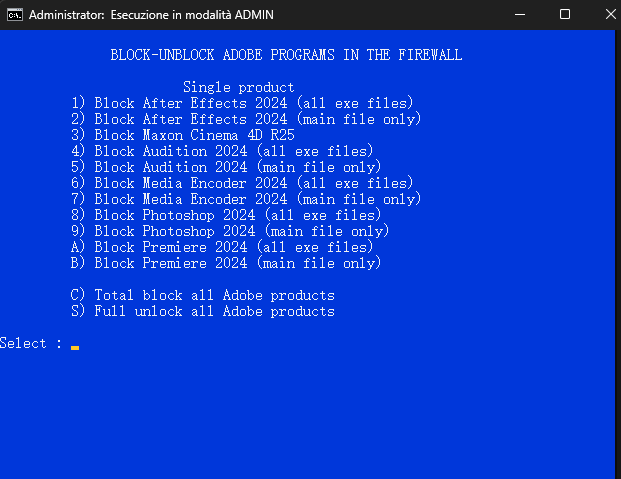The image size is (621, 479).
Task: Click option 7 Block Media Encoder main file only
Action: tap(246, 199)
